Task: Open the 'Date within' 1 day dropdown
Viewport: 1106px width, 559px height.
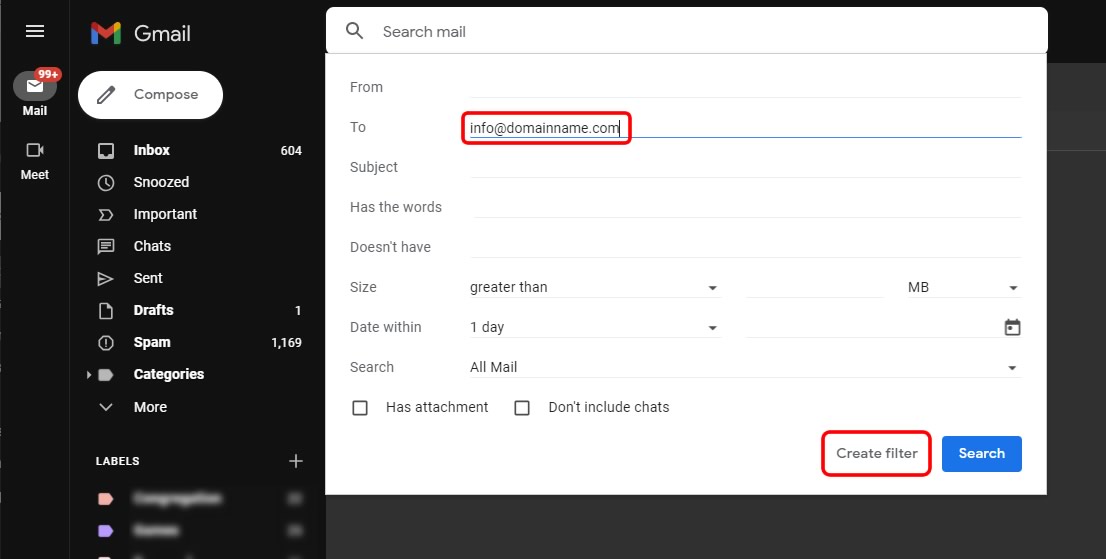Action: pyautogui.click(x=595, y=327)
